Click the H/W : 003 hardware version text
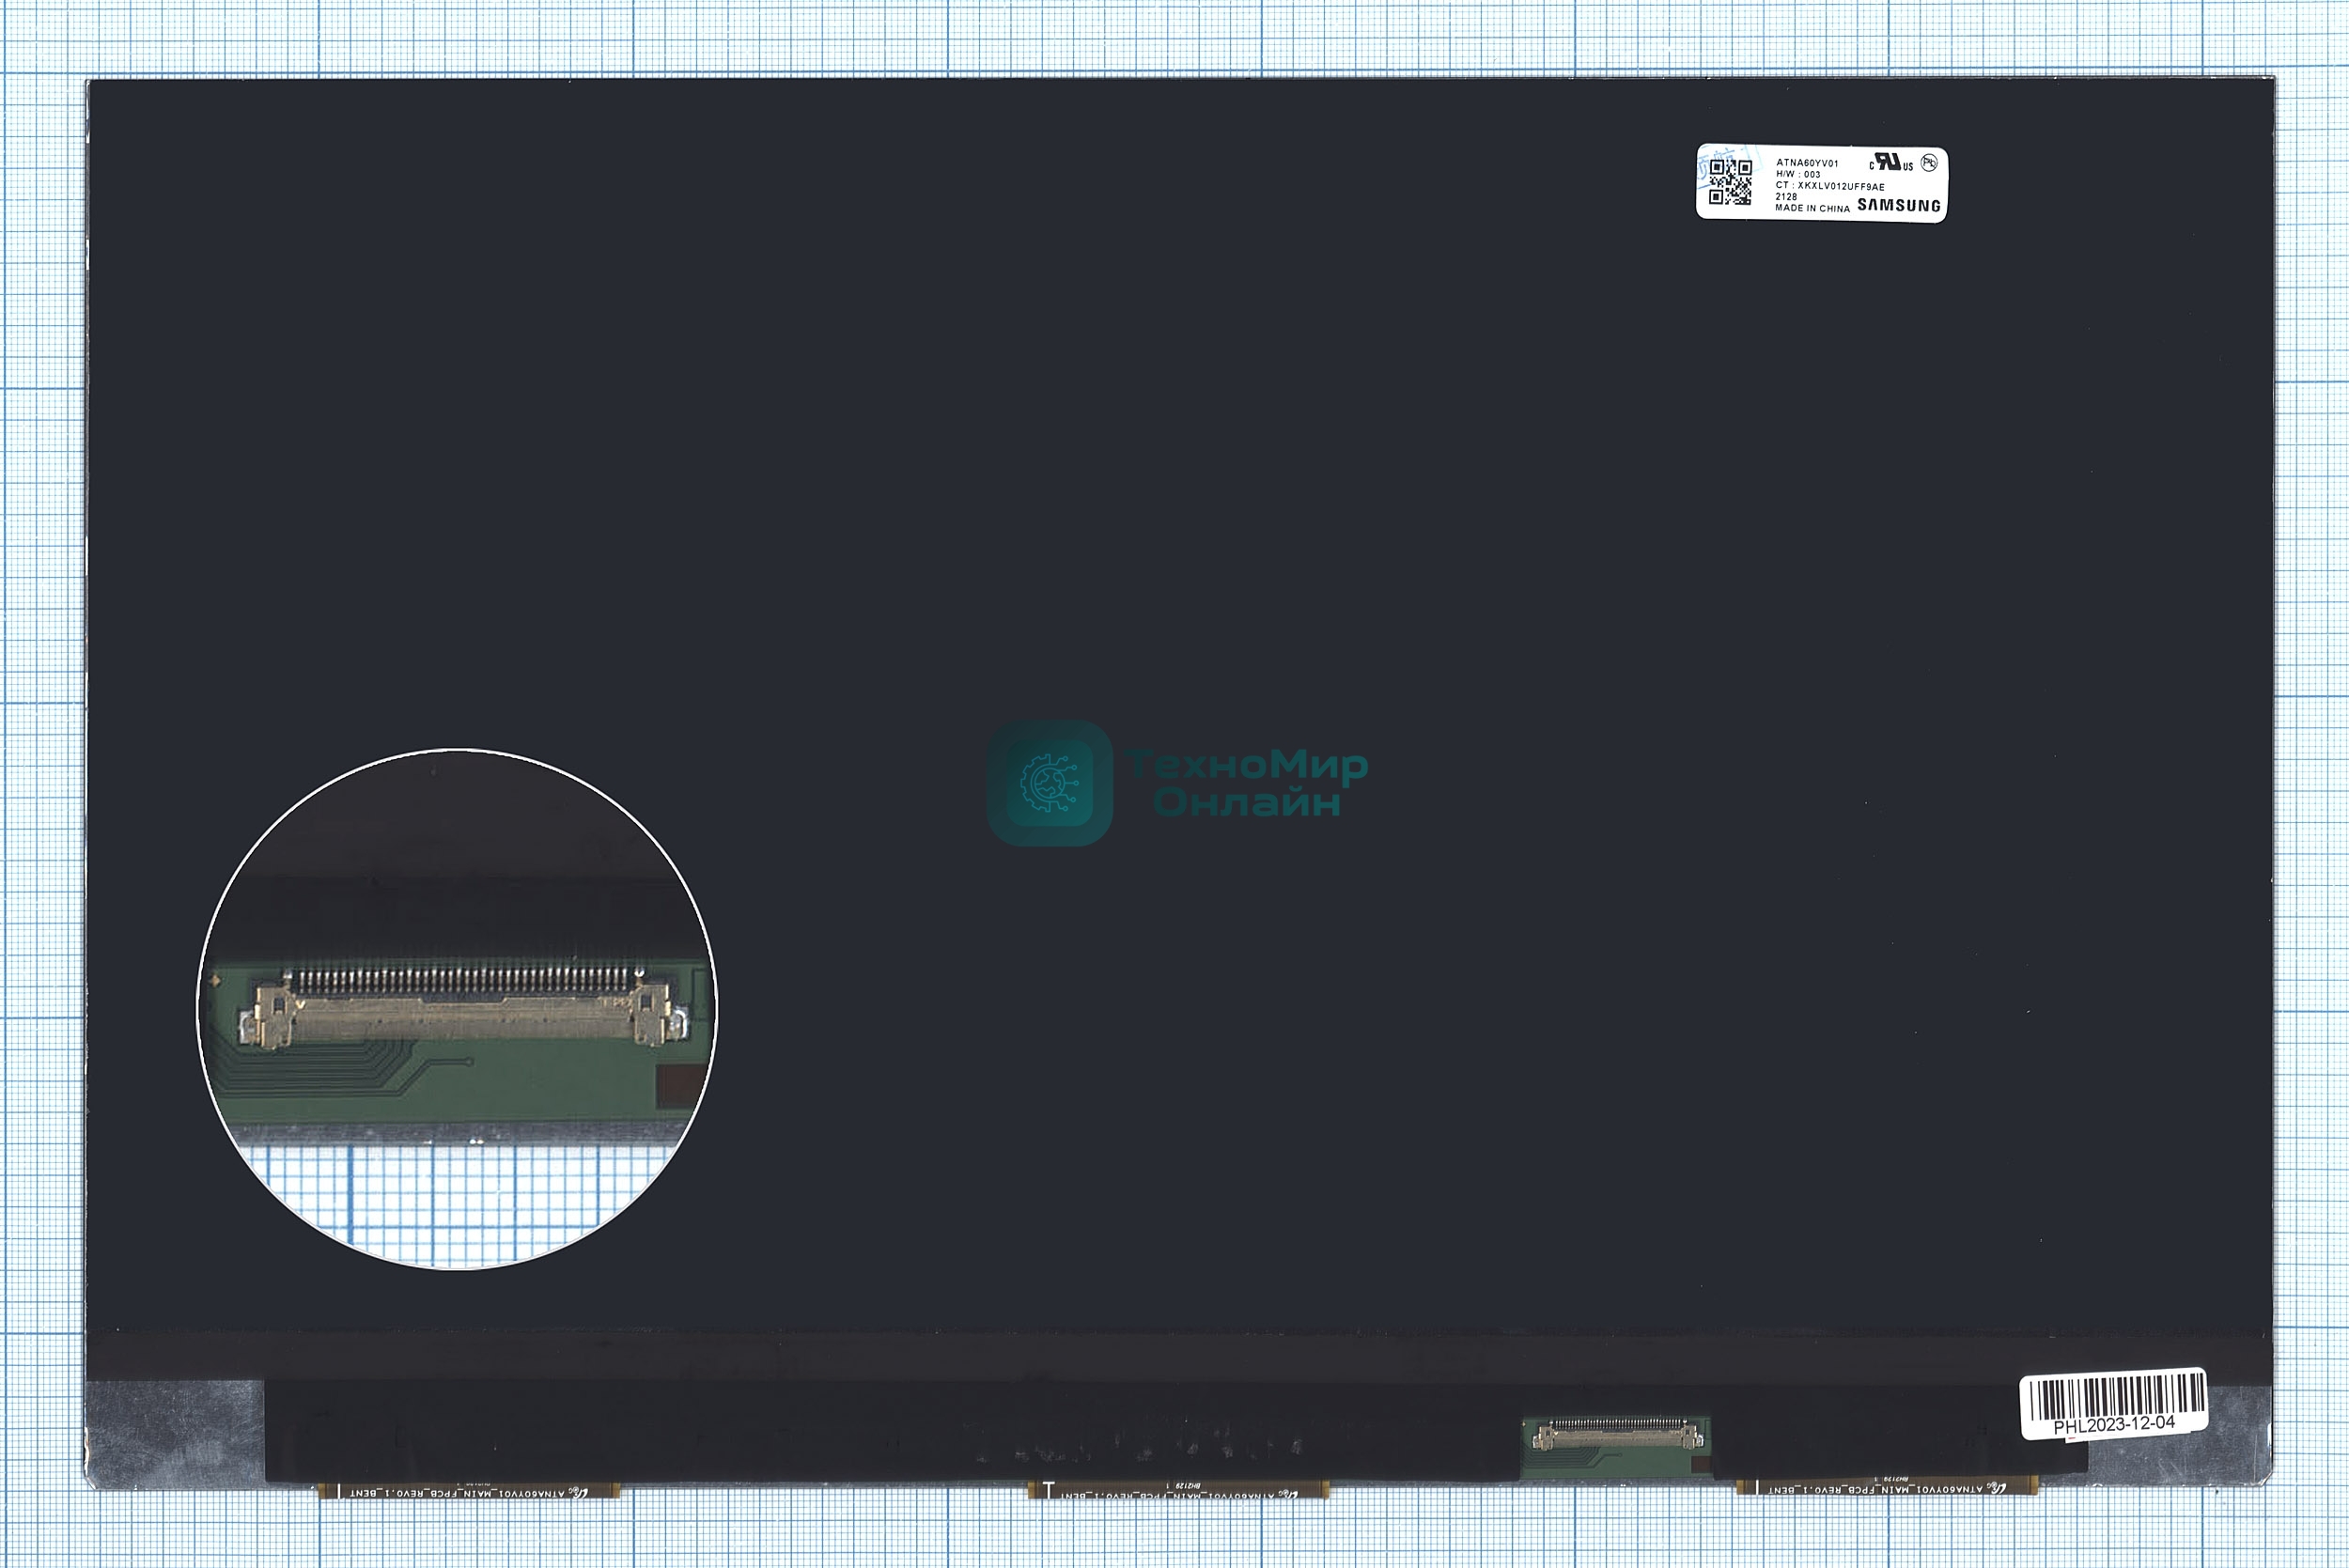Viewport: 2349px width, 1568px height. pyautogui.click(x=1798, y=174)
